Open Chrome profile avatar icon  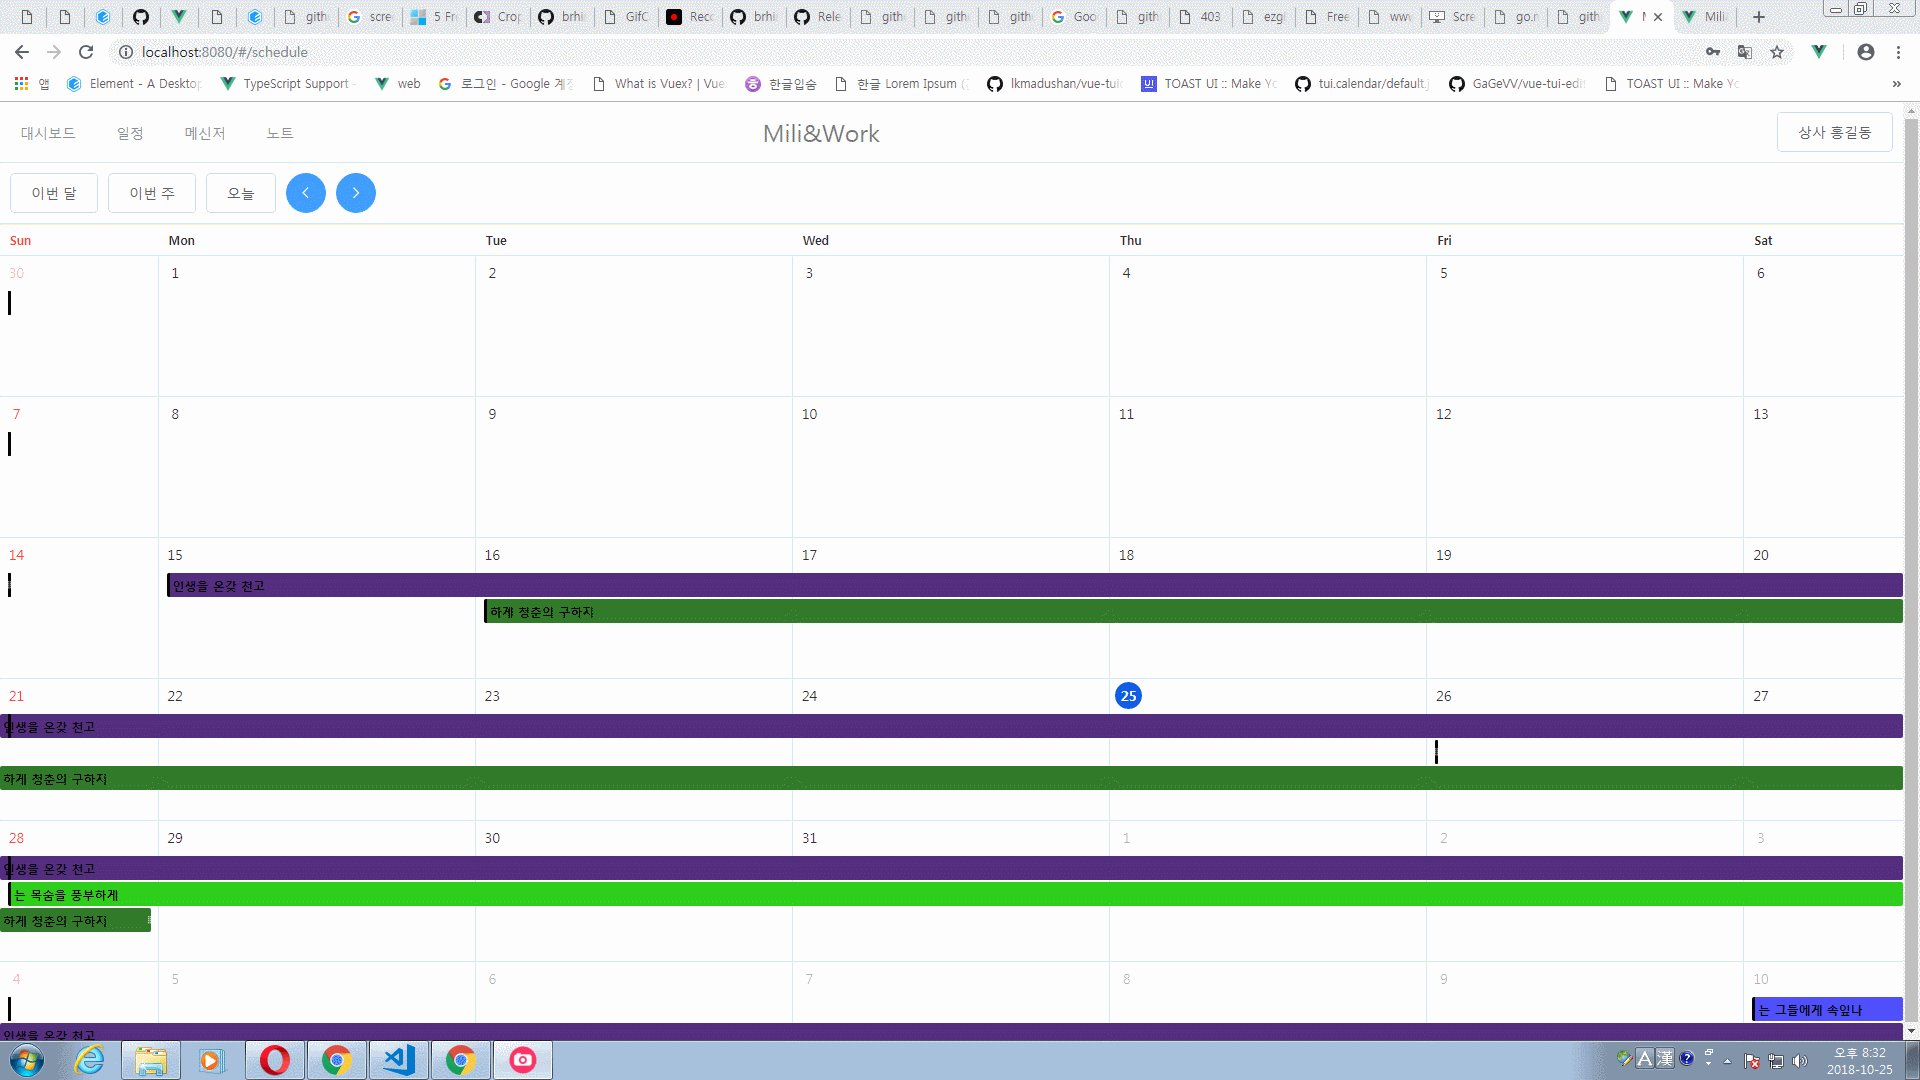(x=1865, y=52)
